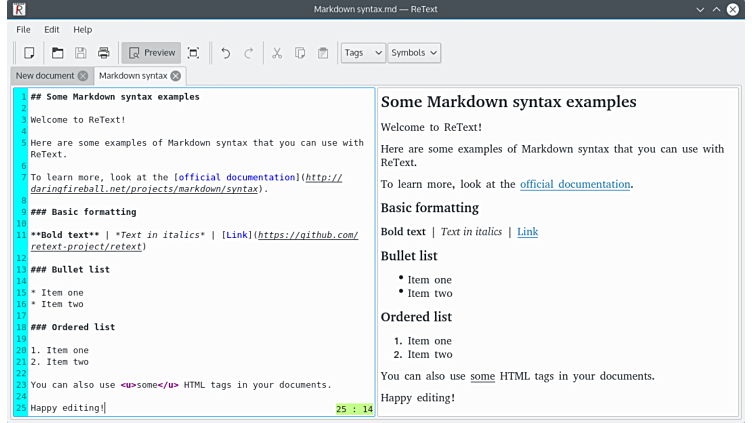Click the blue Link in preview pane
752x423 pixels.
(x=527, y=232)
